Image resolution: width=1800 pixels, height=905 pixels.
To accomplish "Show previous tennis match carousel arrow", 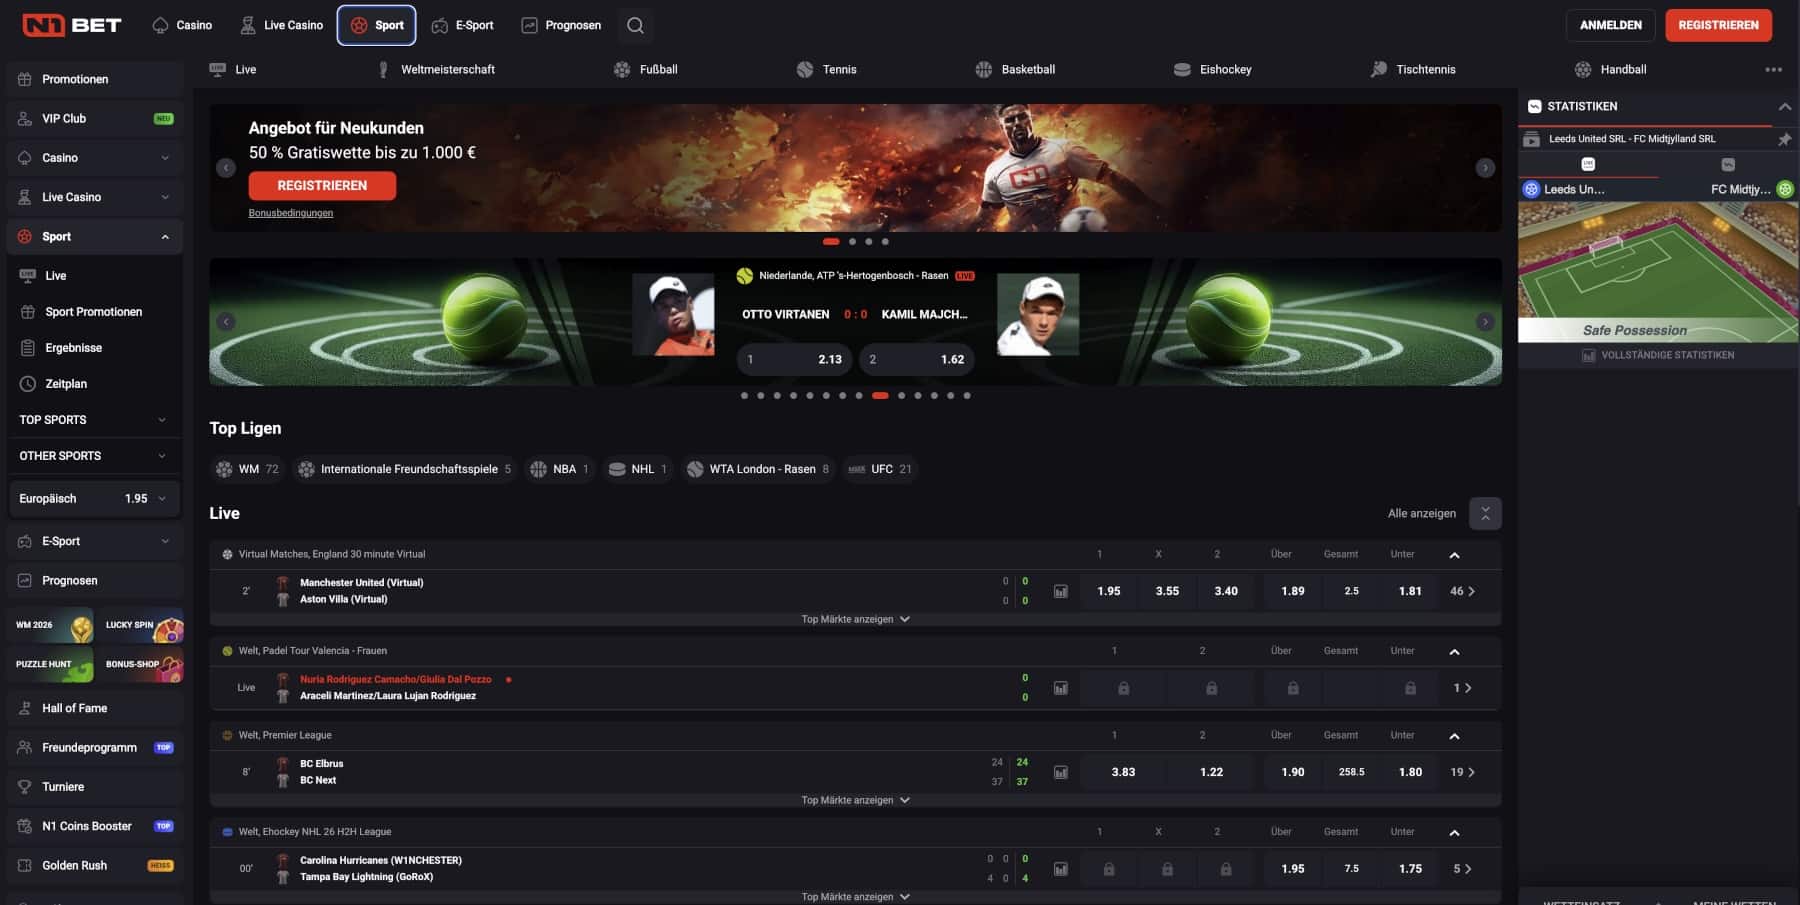I will click(x=226, y=322).
